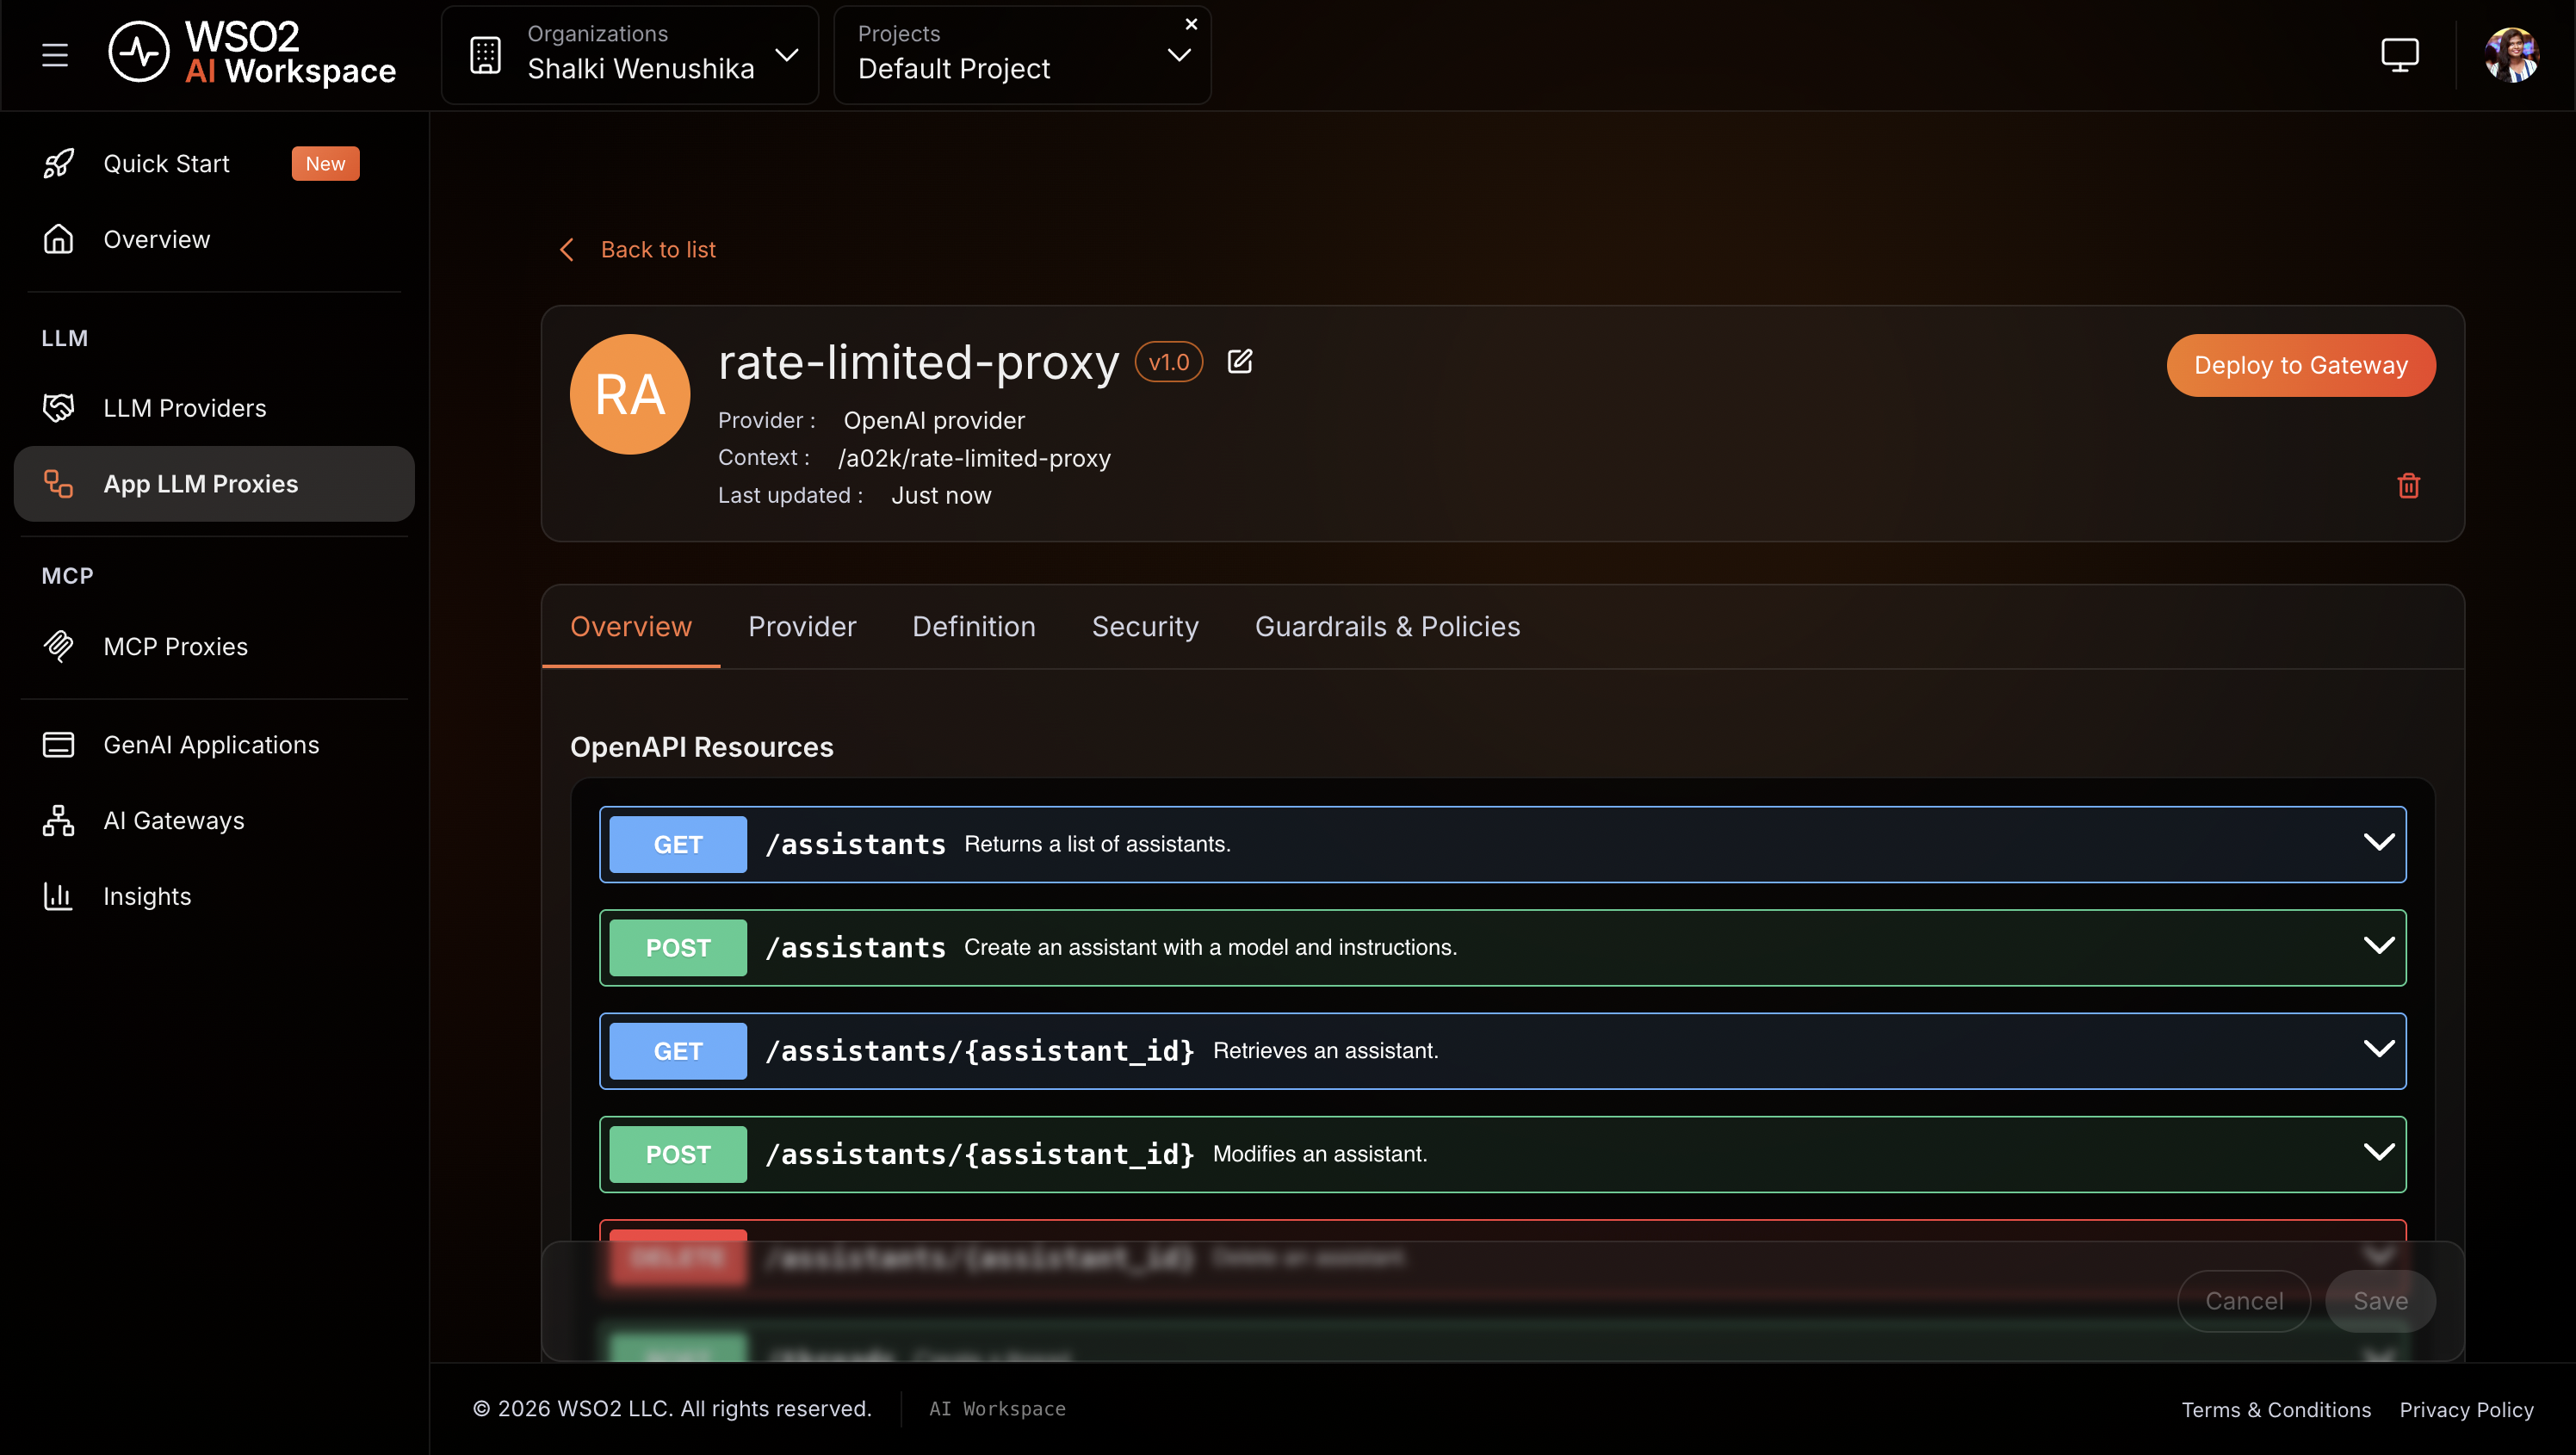This screenshot has height=1455, width=2576.
Task: Click the v1.0 version badge
Action: (1168, 362)
